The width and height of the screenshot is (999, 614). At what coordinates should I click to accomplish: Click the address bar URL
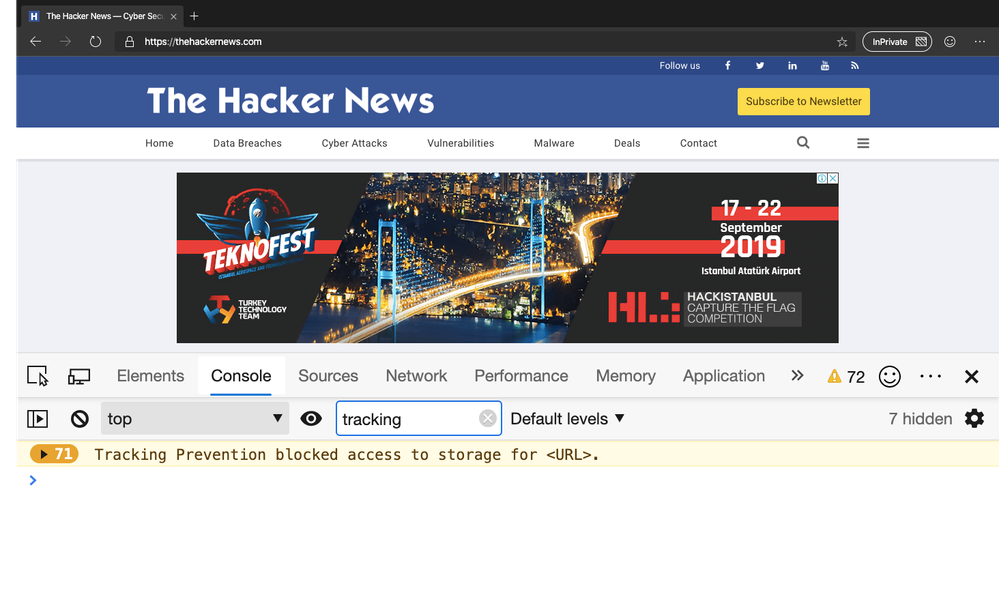click(203, 41)
